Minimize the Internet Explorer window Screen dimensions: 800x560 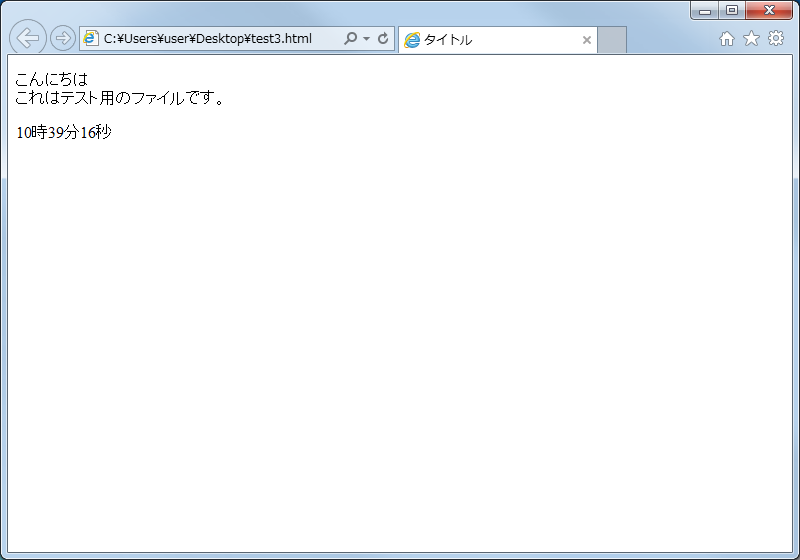click(705, 10)
